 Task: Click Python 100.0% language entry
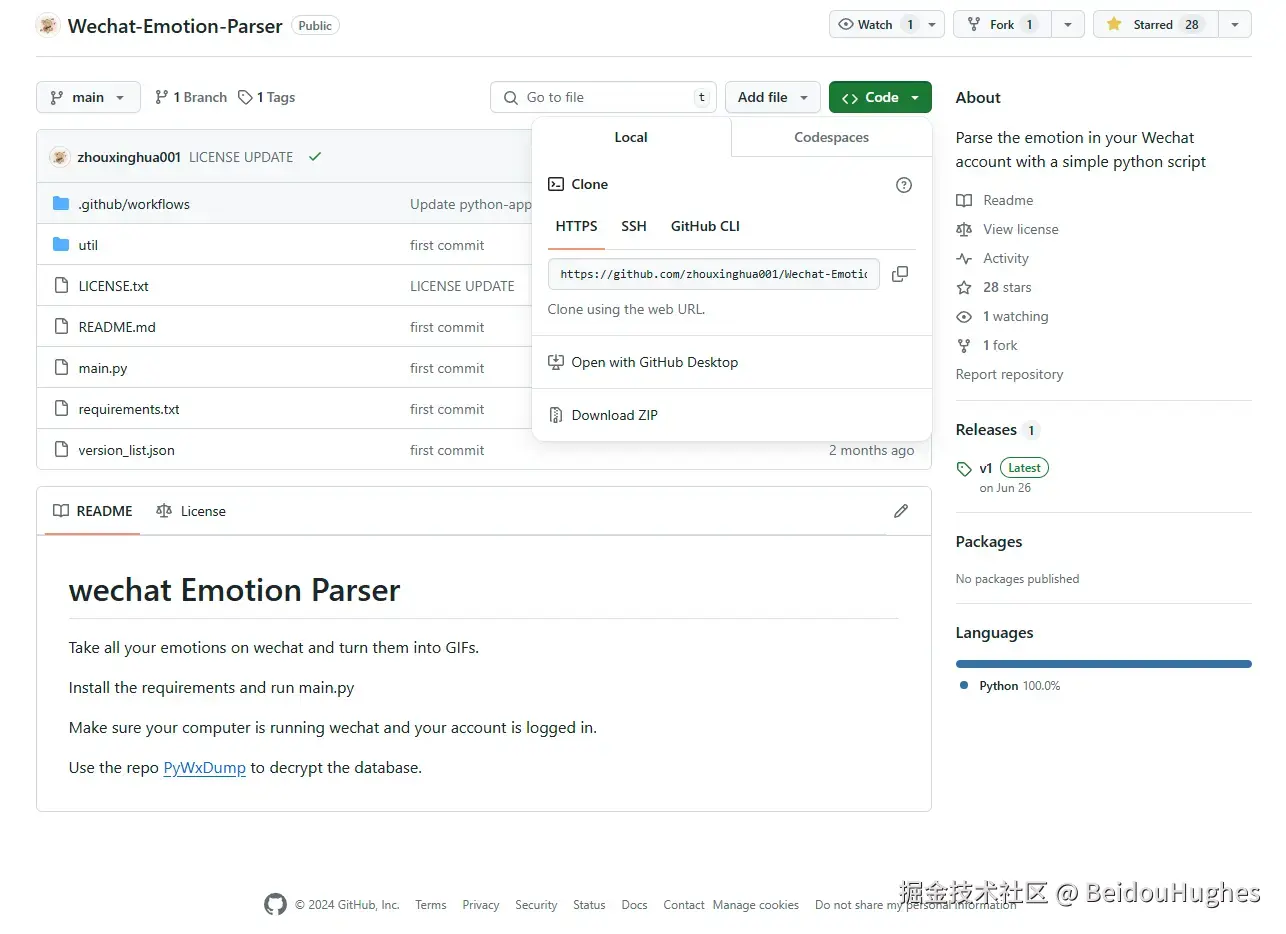coord(1010,686)
